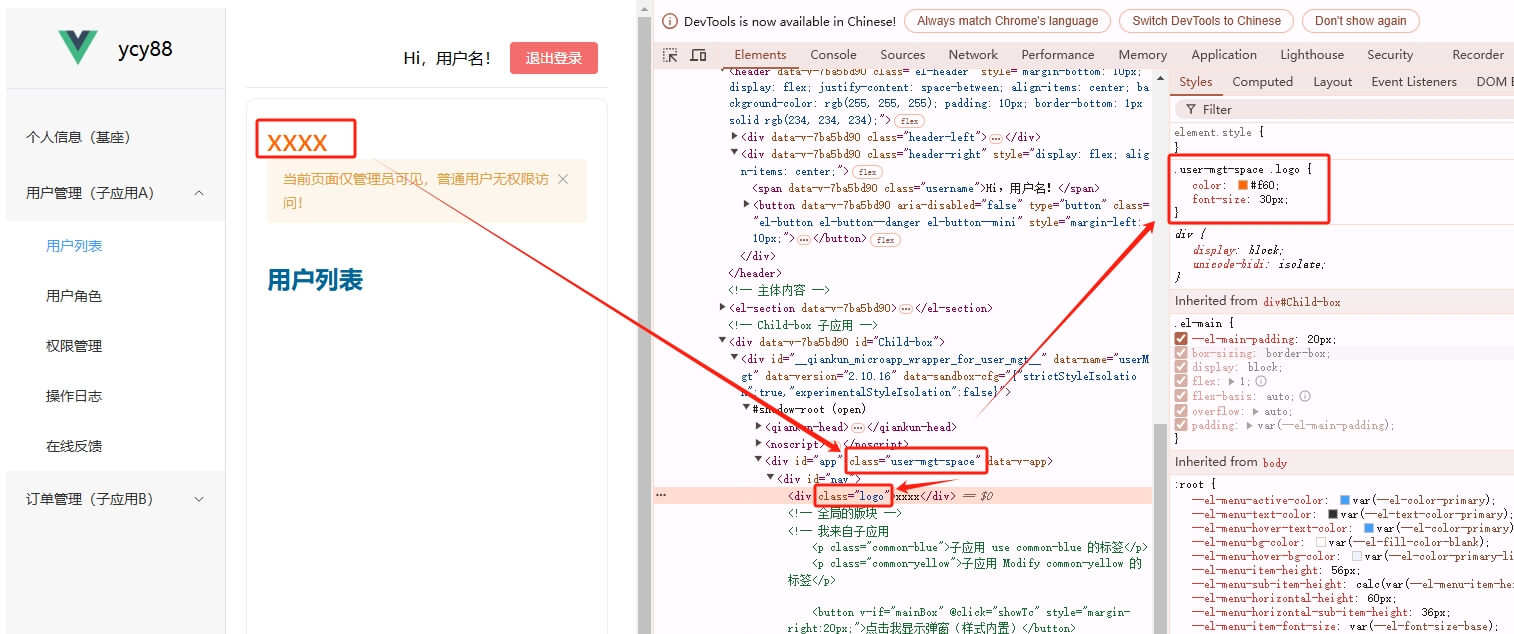Expand the el-section node in DOM tree

(x=723, y=308)
